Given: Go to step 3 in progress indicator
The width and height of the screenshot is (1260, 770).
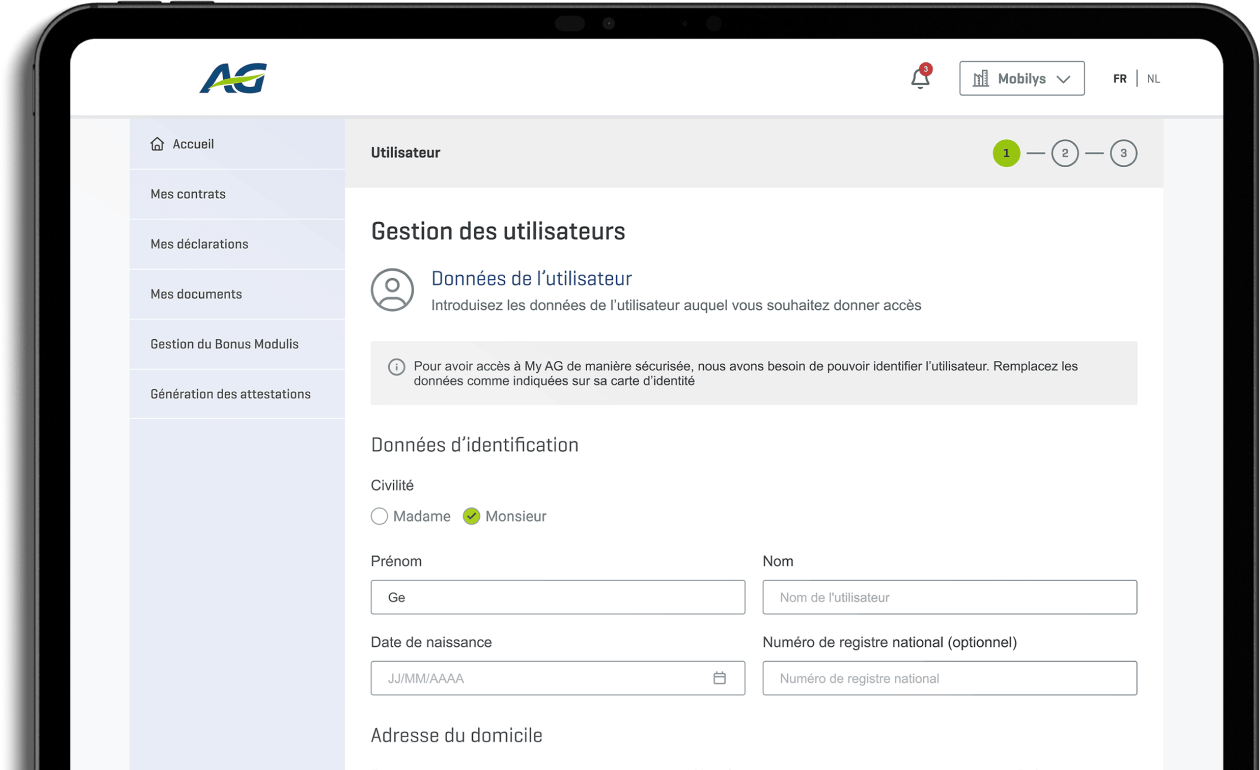Looking at the screenshot, I should [x=1124, y=153].
